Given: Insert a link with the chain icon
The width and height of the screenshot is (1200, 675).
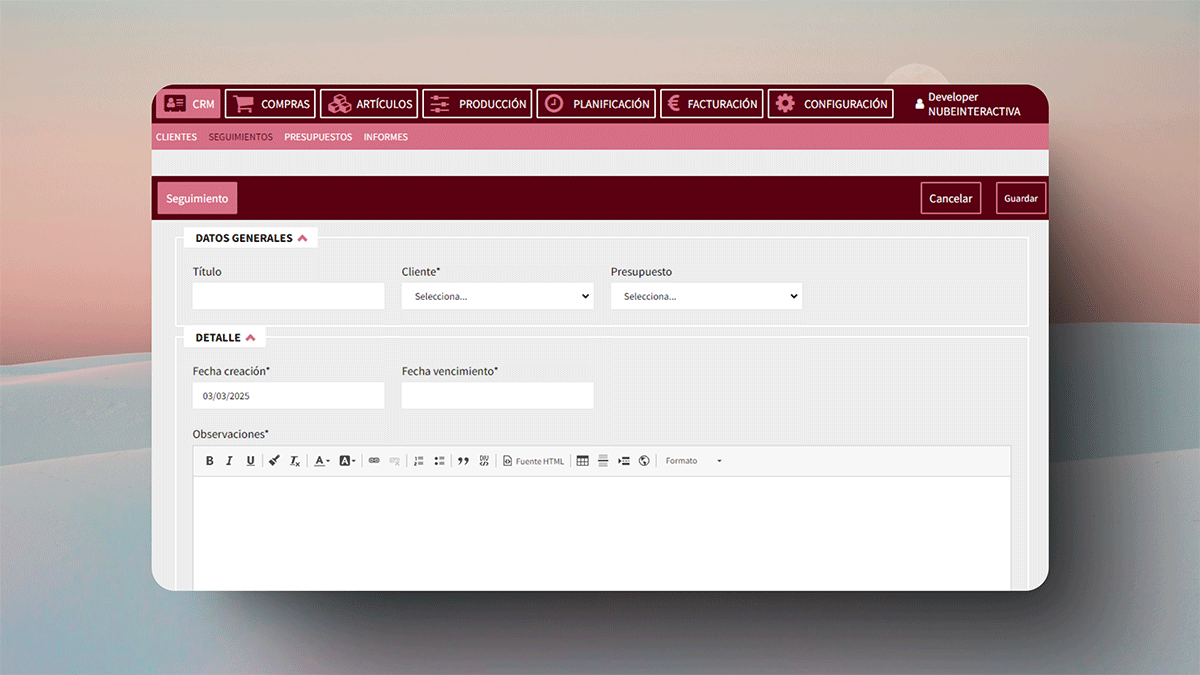Looking at the screenshot, I should click(374, 461).
